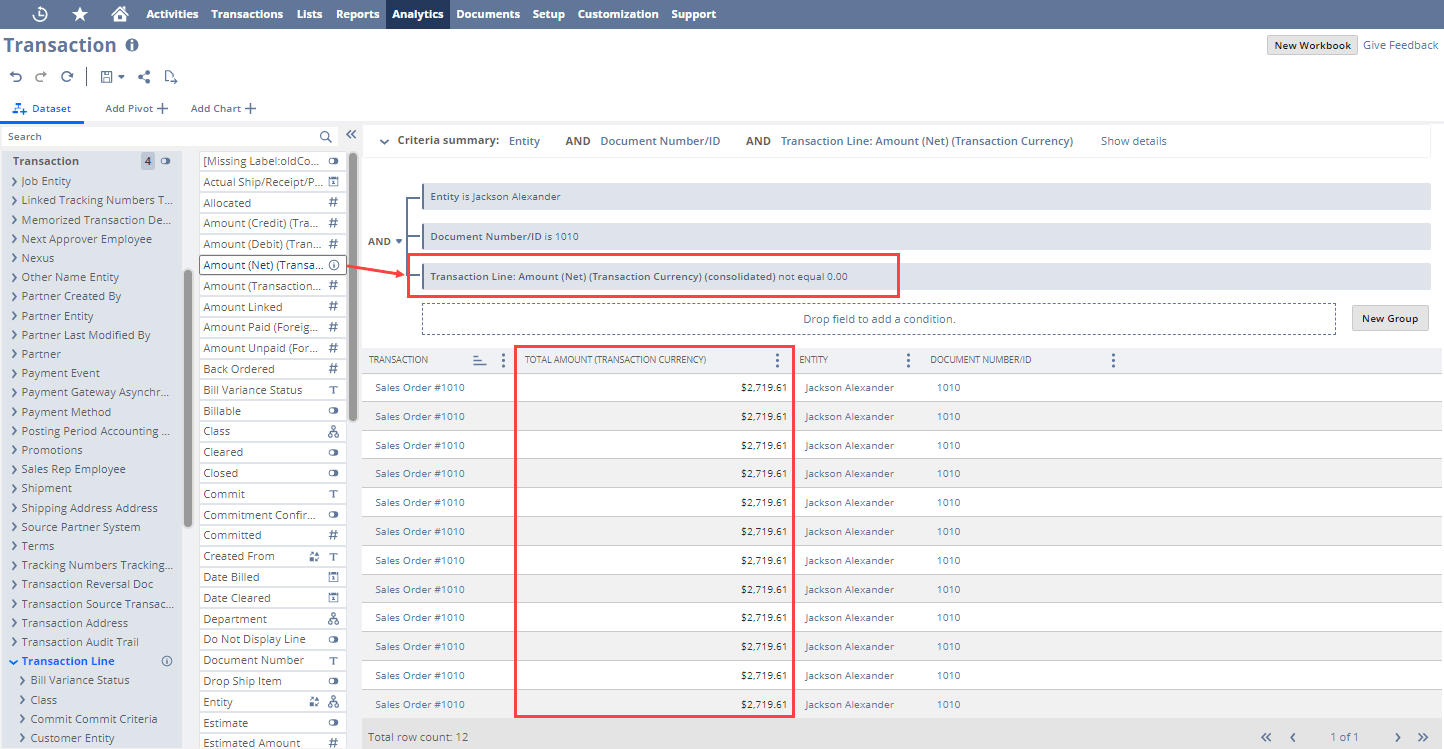Screen dimensions: 1444x749
Task: Refresh the dataset results
Action: click(x=67, y=77)
